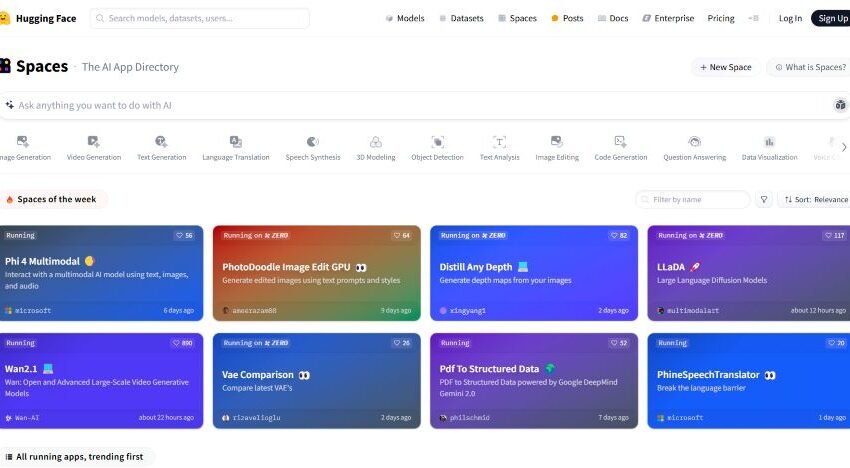Viewport: 850px width, 468px height.
Task: Select the Spaces of the week tab
Action: pyautogui.click(x=52, y=200)
